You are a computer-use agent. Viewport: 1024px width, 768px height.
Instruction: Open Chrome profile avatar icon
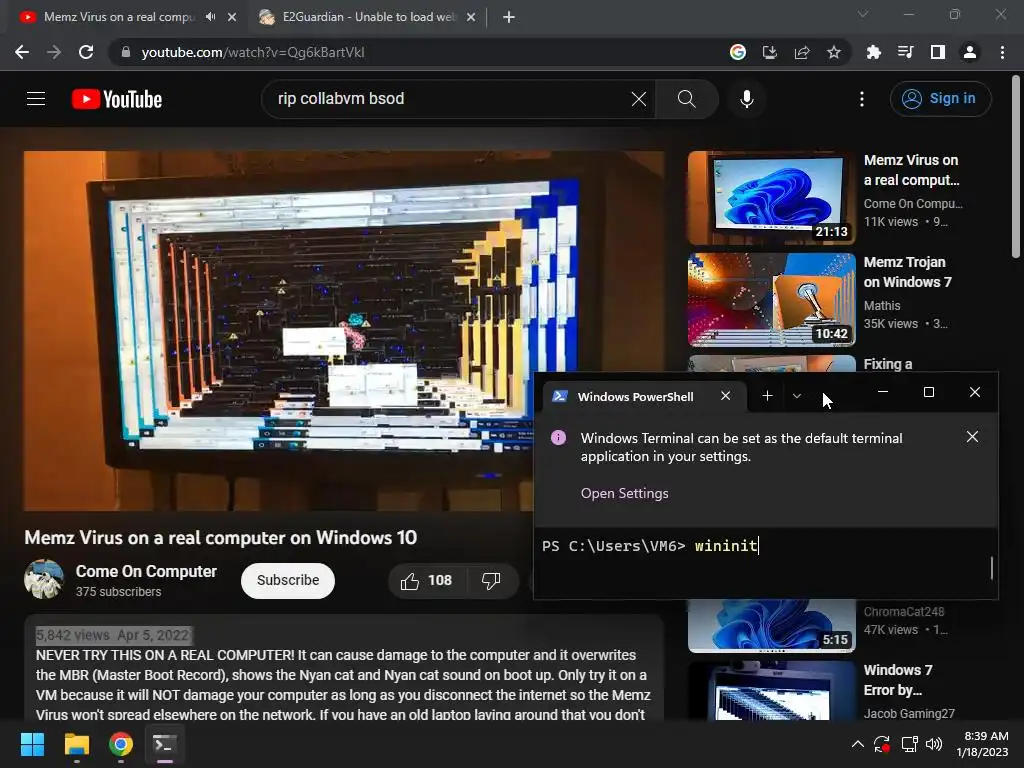pos(970,52)
